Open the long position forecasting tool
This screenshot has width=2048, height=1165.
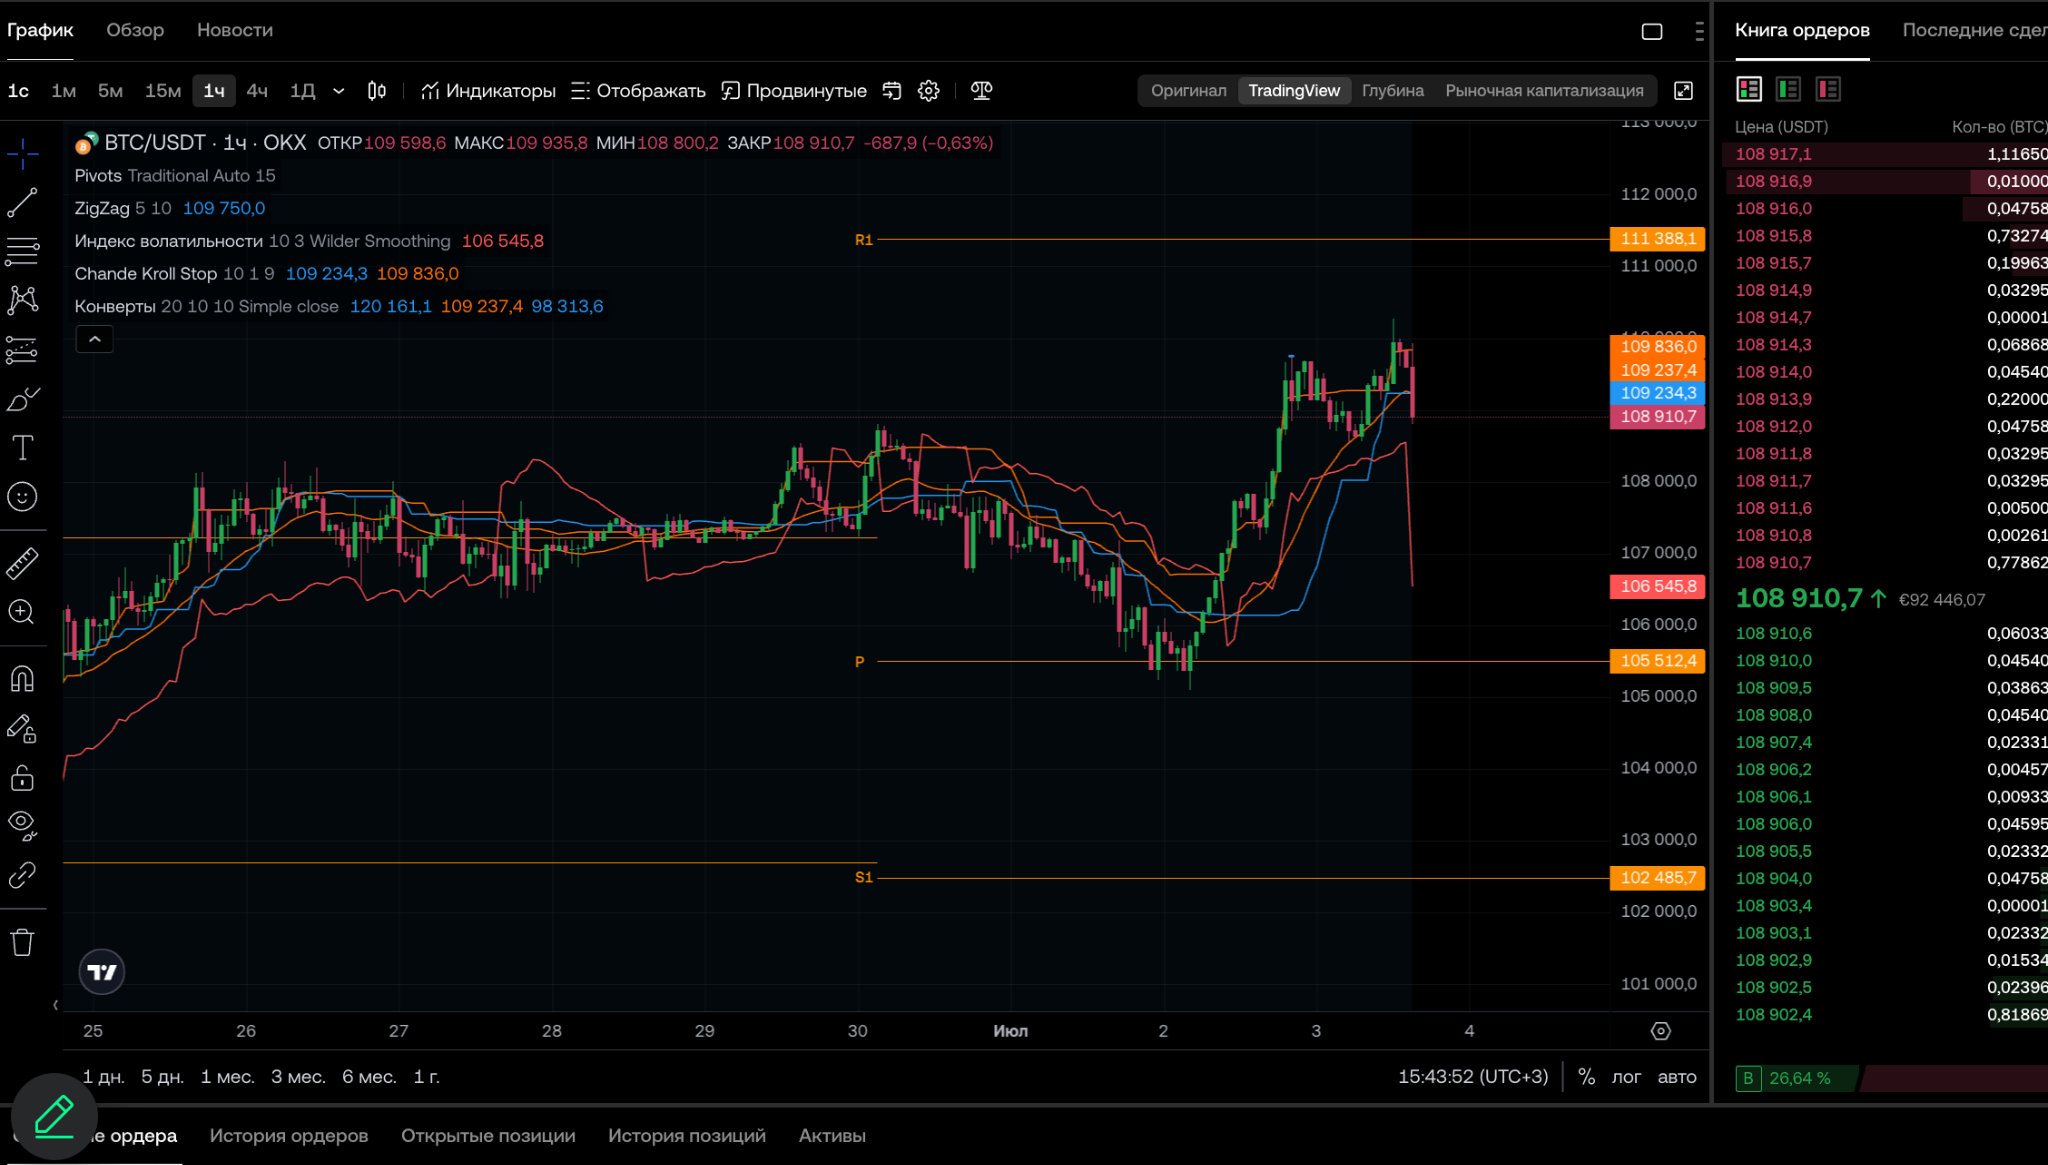(x=22, y=349)
